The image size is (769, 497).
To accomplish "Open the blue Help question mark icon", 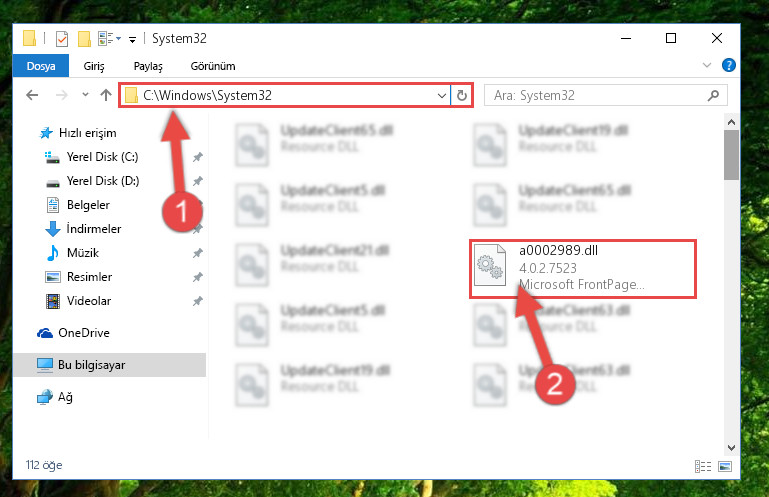I will coord(729,65).
